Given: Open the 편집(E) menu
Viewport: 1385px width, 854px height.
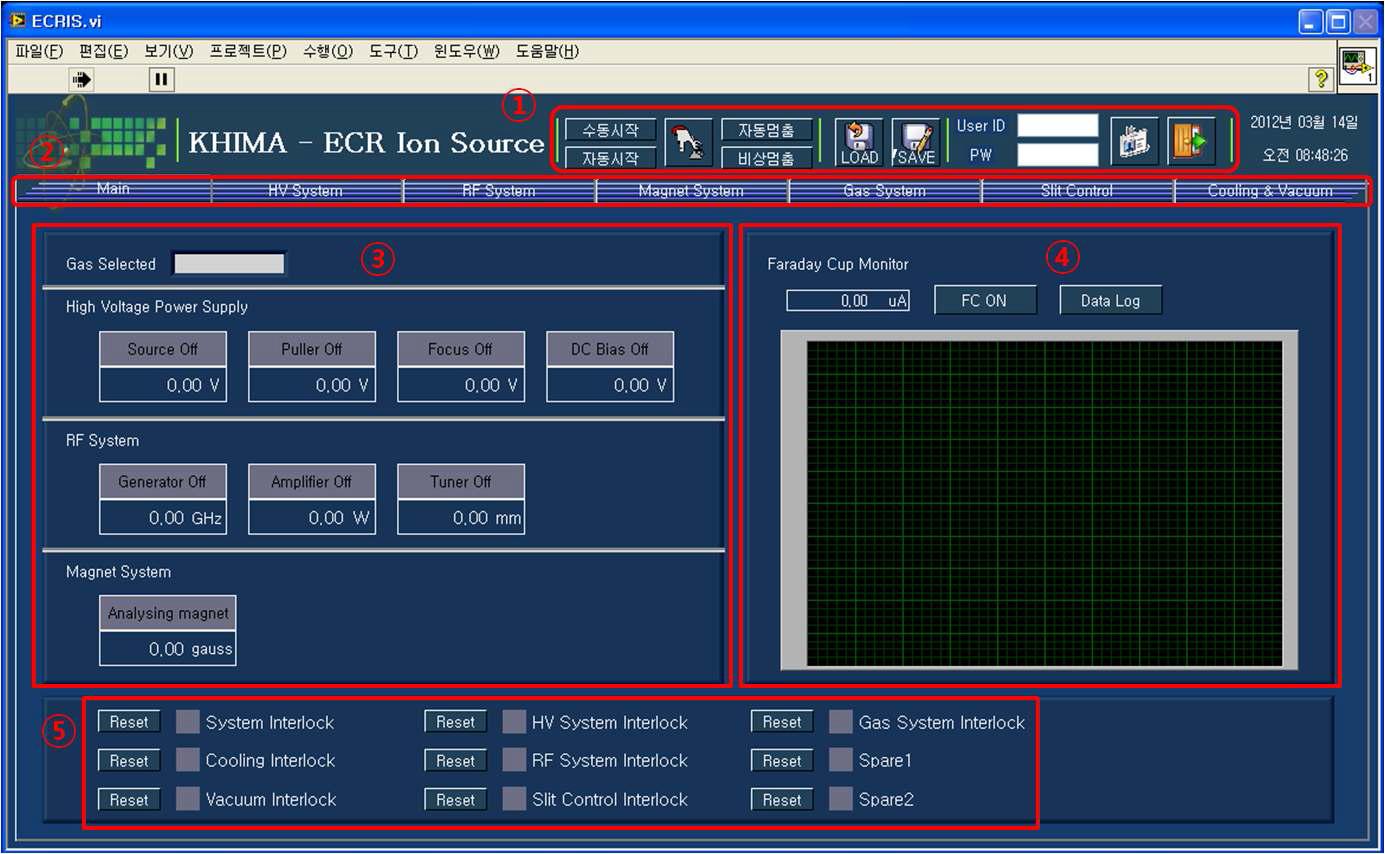Looking at the screenshot, I should pos(103,51).
